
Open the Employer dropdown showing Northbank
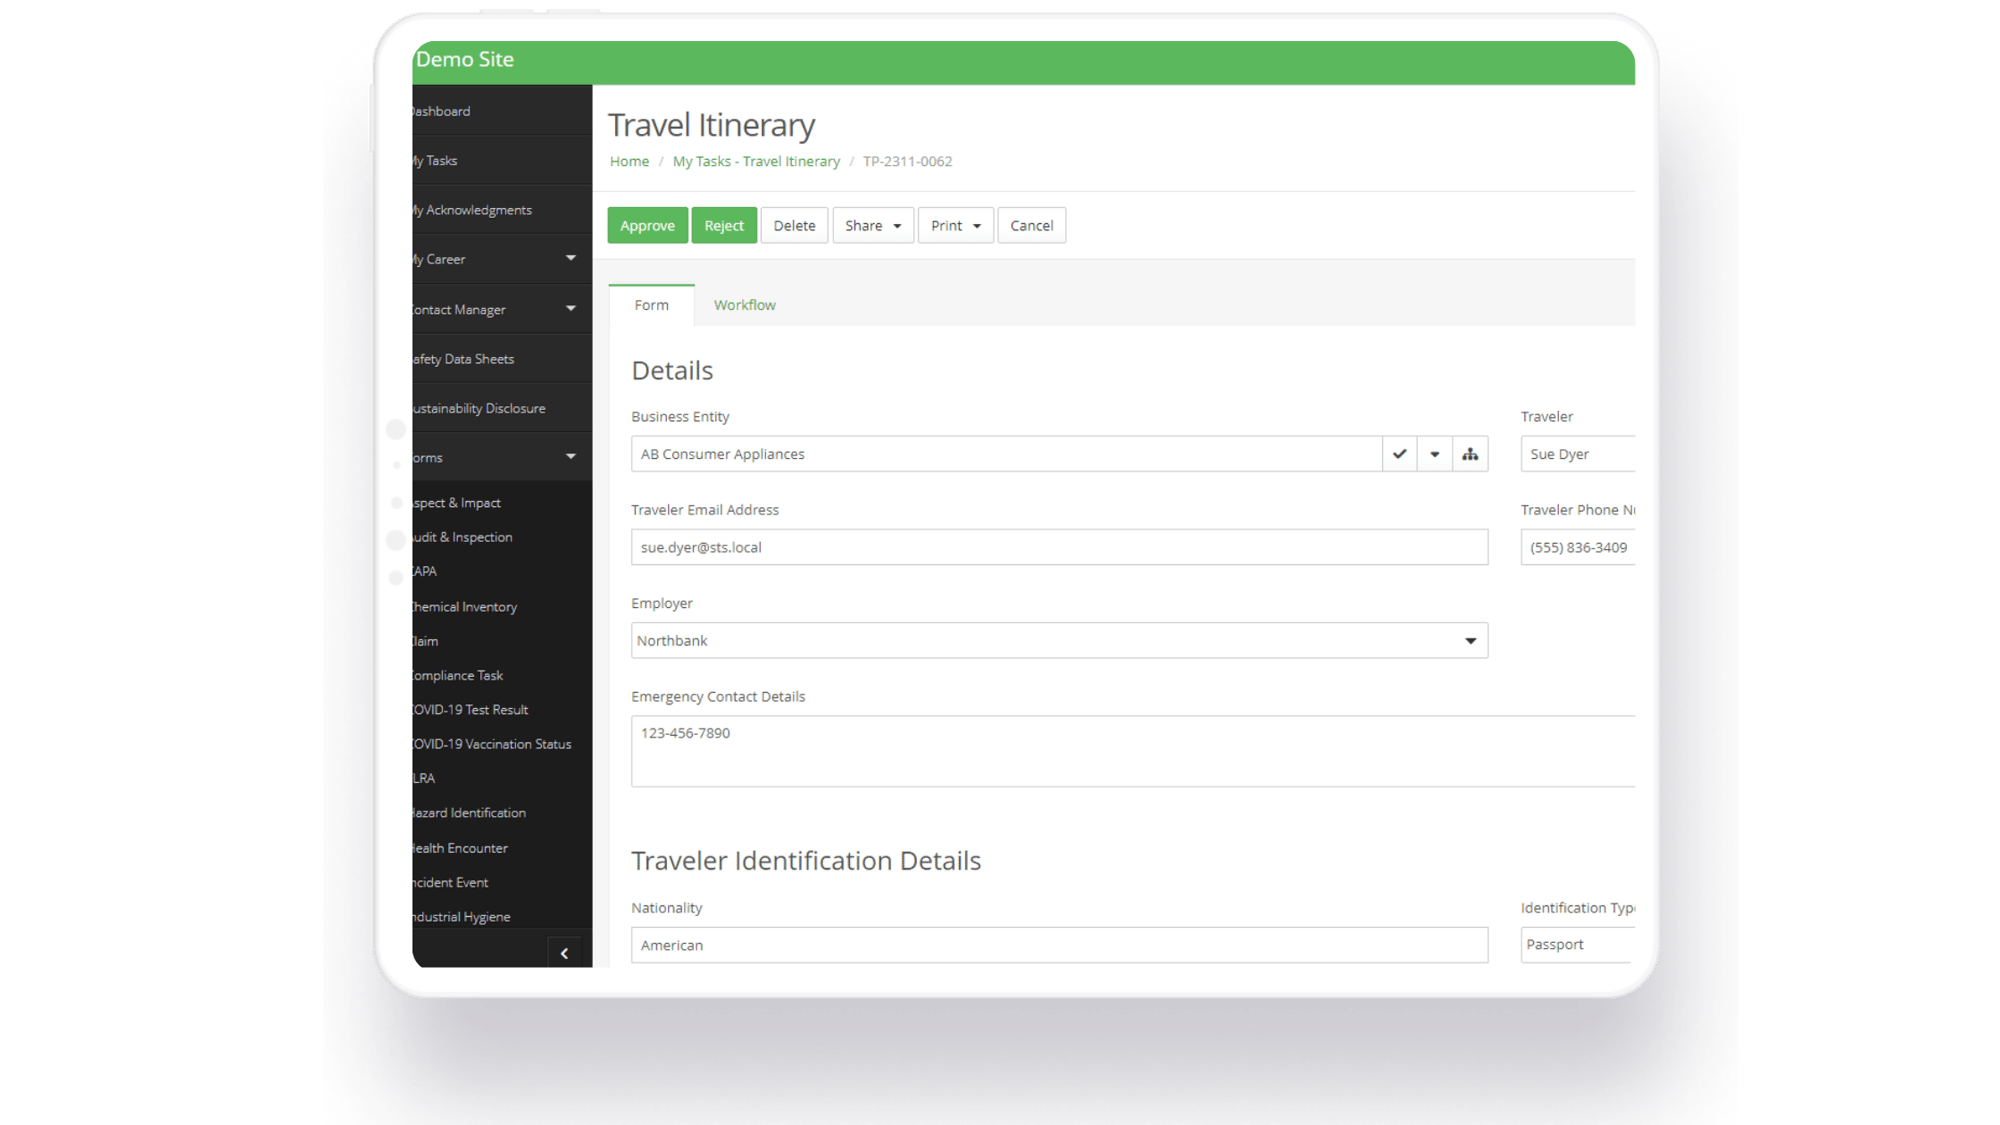click(x=1059, y=640)
